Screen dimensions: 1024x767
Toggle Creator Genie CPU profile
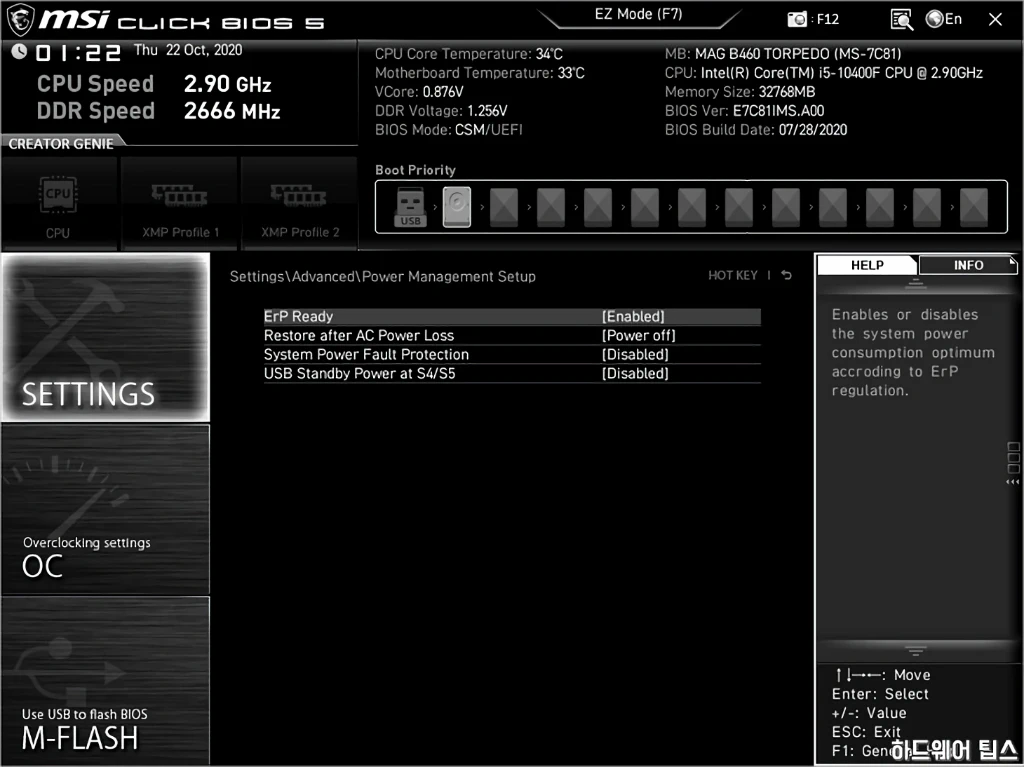[58, 204]
